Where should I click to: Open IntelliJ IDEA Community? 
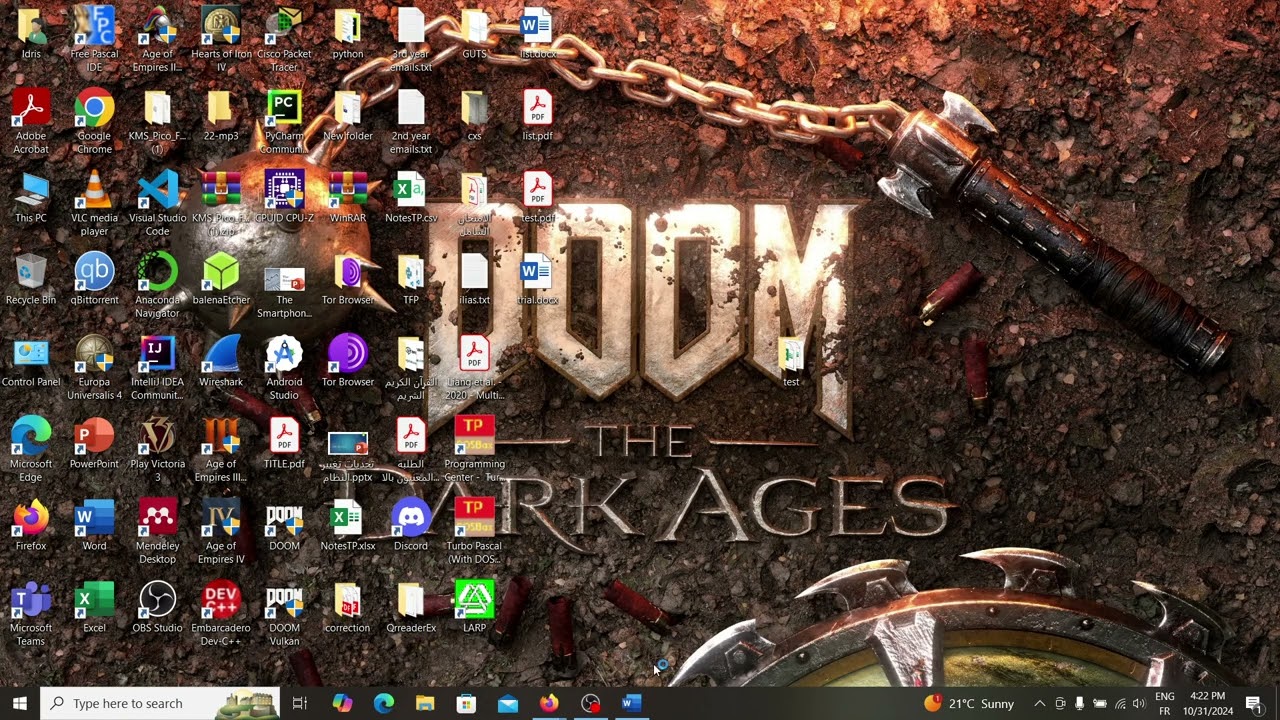tap(157, 367)
